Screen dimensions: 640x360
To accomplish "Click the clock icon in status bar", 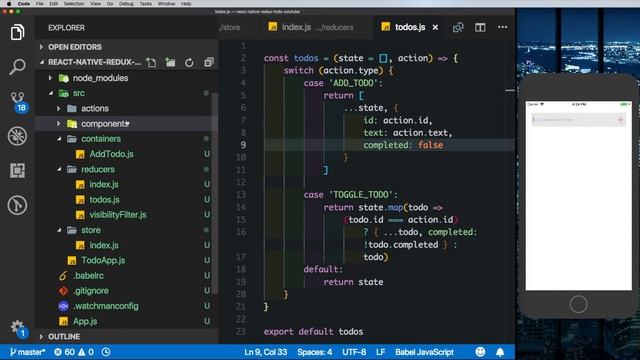I will pos(106,352).
